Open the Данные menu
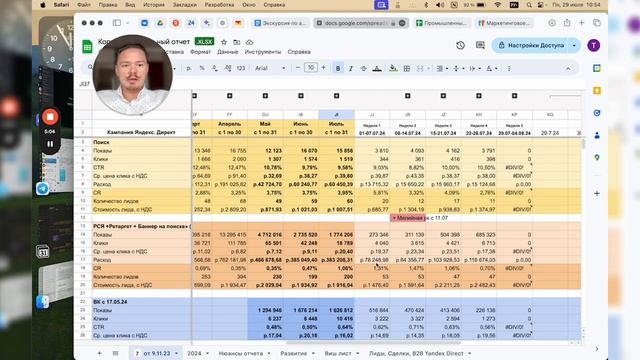This screenshot has height=360, width=640. pos(228,52)
